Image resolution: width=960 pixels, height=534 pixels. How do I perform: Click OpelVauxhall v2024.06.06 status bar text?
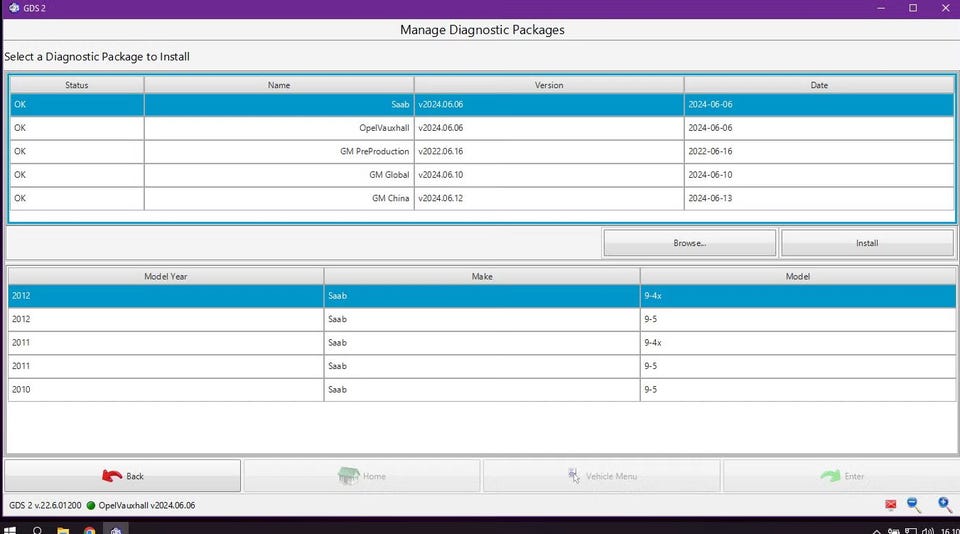point(147,505)
